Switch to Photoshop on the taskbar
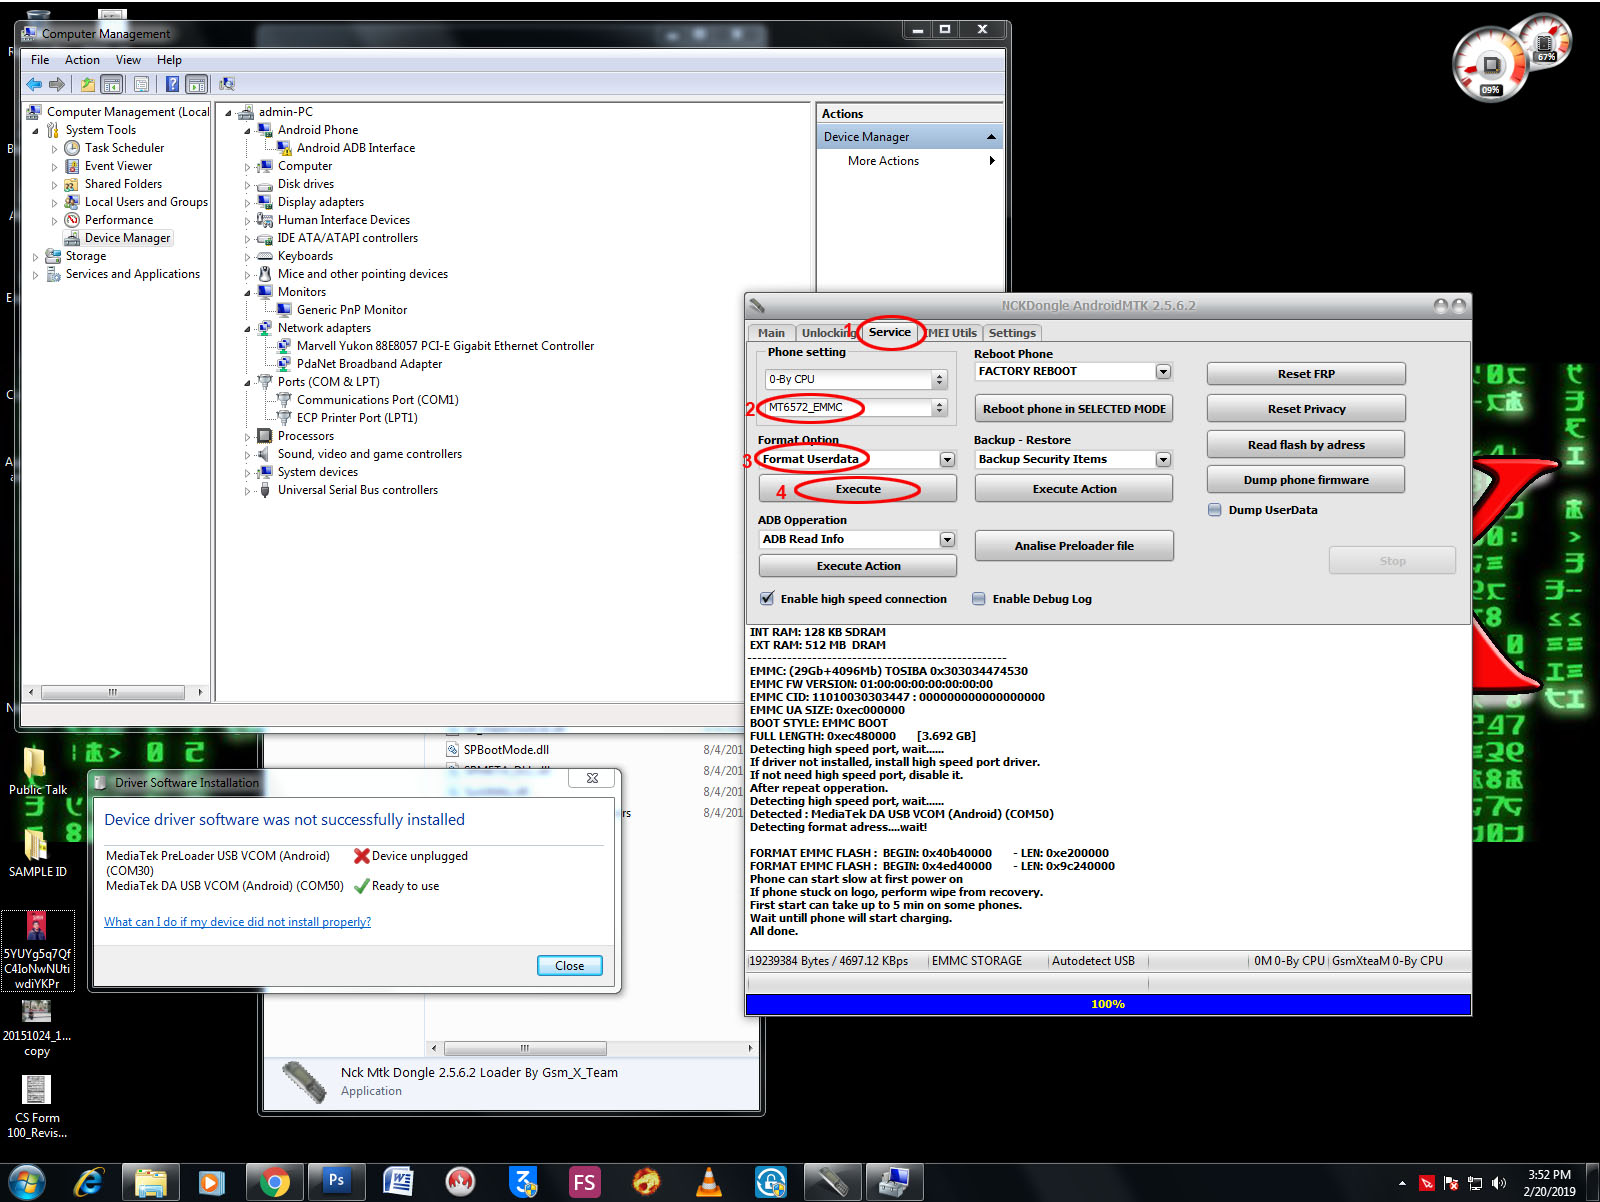Screen dimensions: 1600x1202 click(336, 1182)
